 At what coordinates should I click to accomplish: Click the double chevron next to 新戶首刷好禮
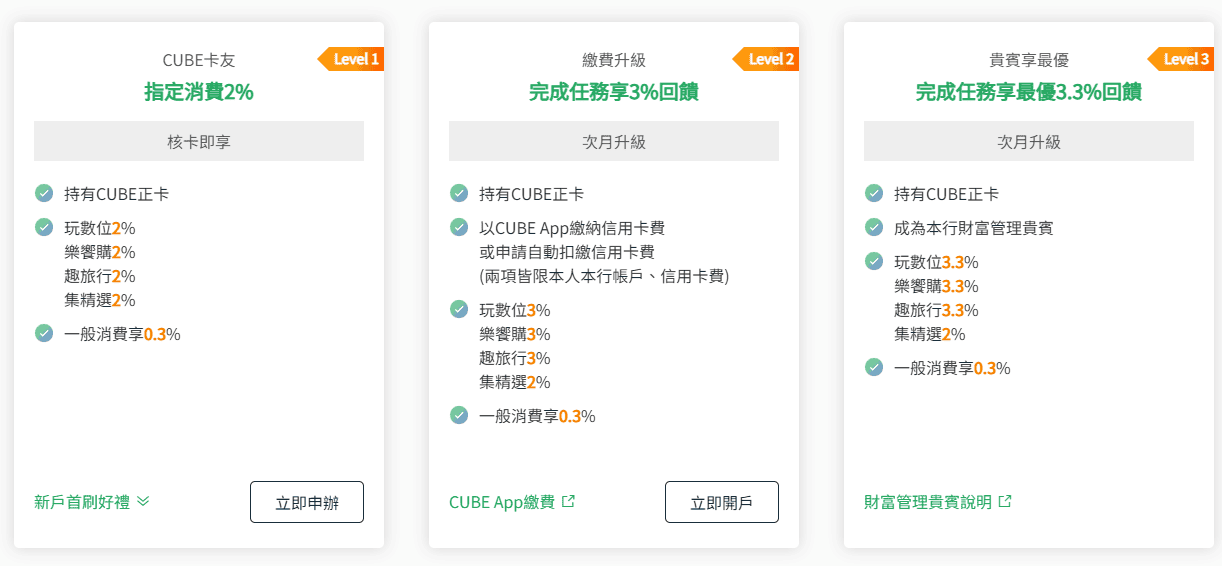143,502
